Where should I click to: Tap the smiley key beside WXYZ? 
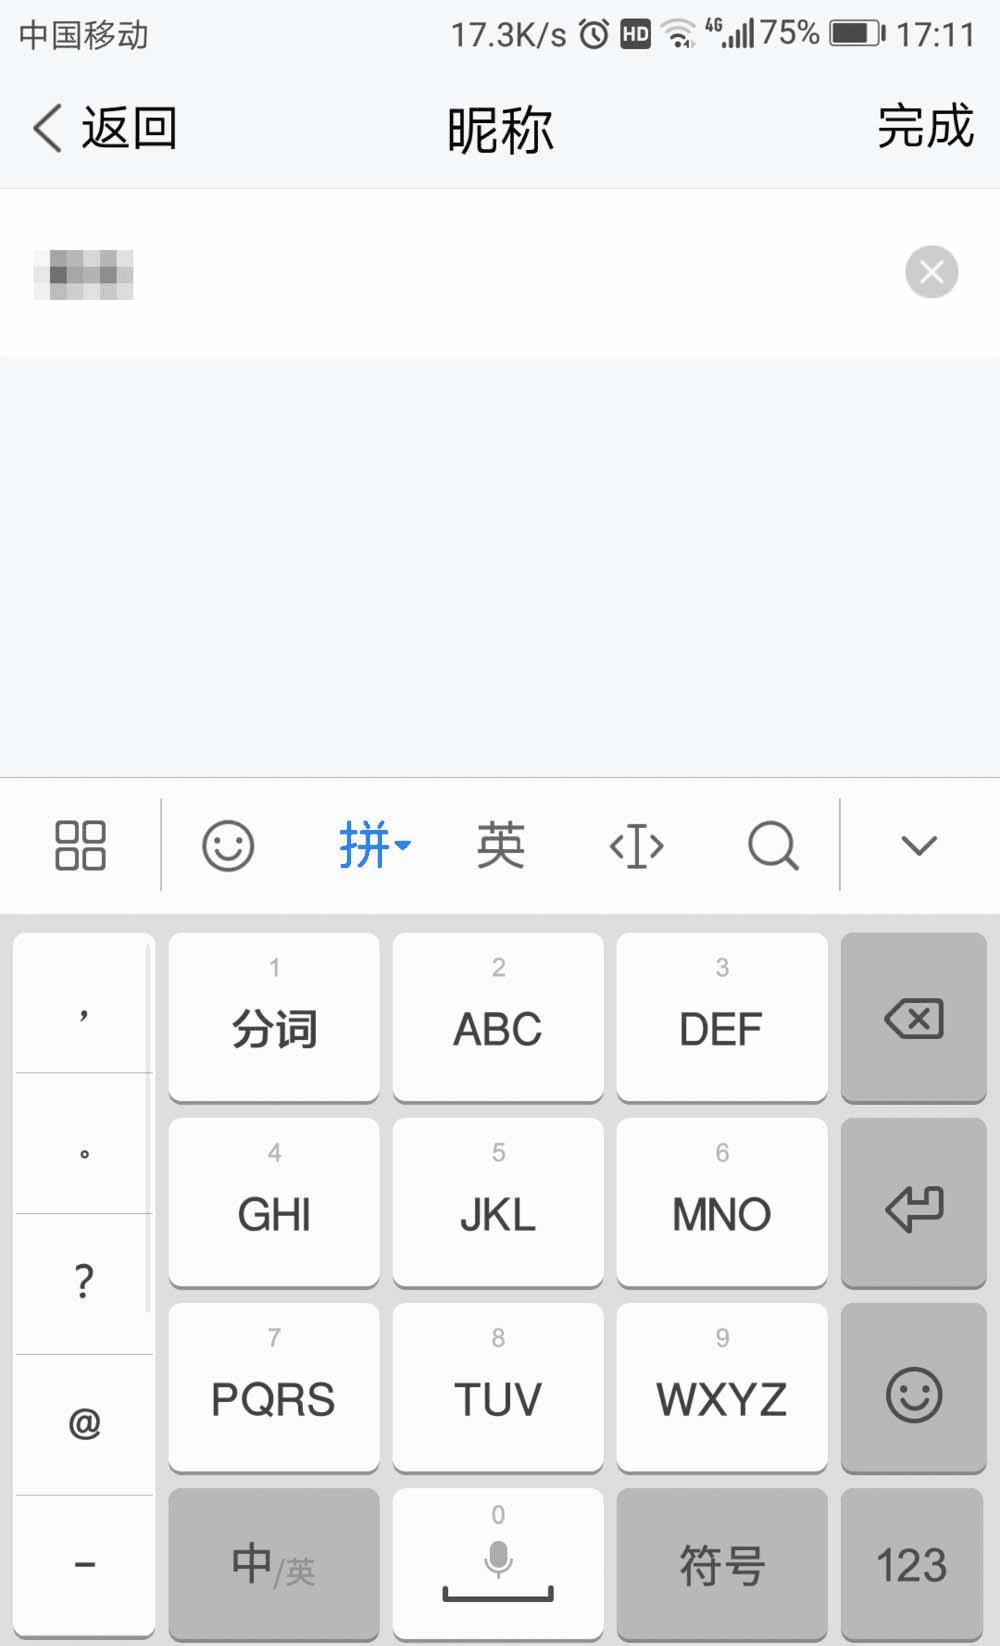914,1388
